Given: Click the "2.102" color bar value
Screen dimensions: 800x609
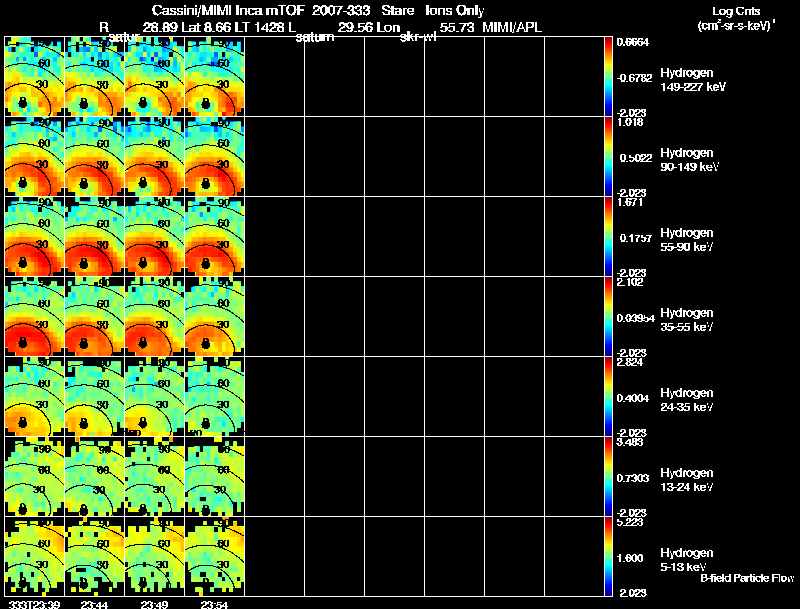Looking at the screenshot, I should (630, 283).
